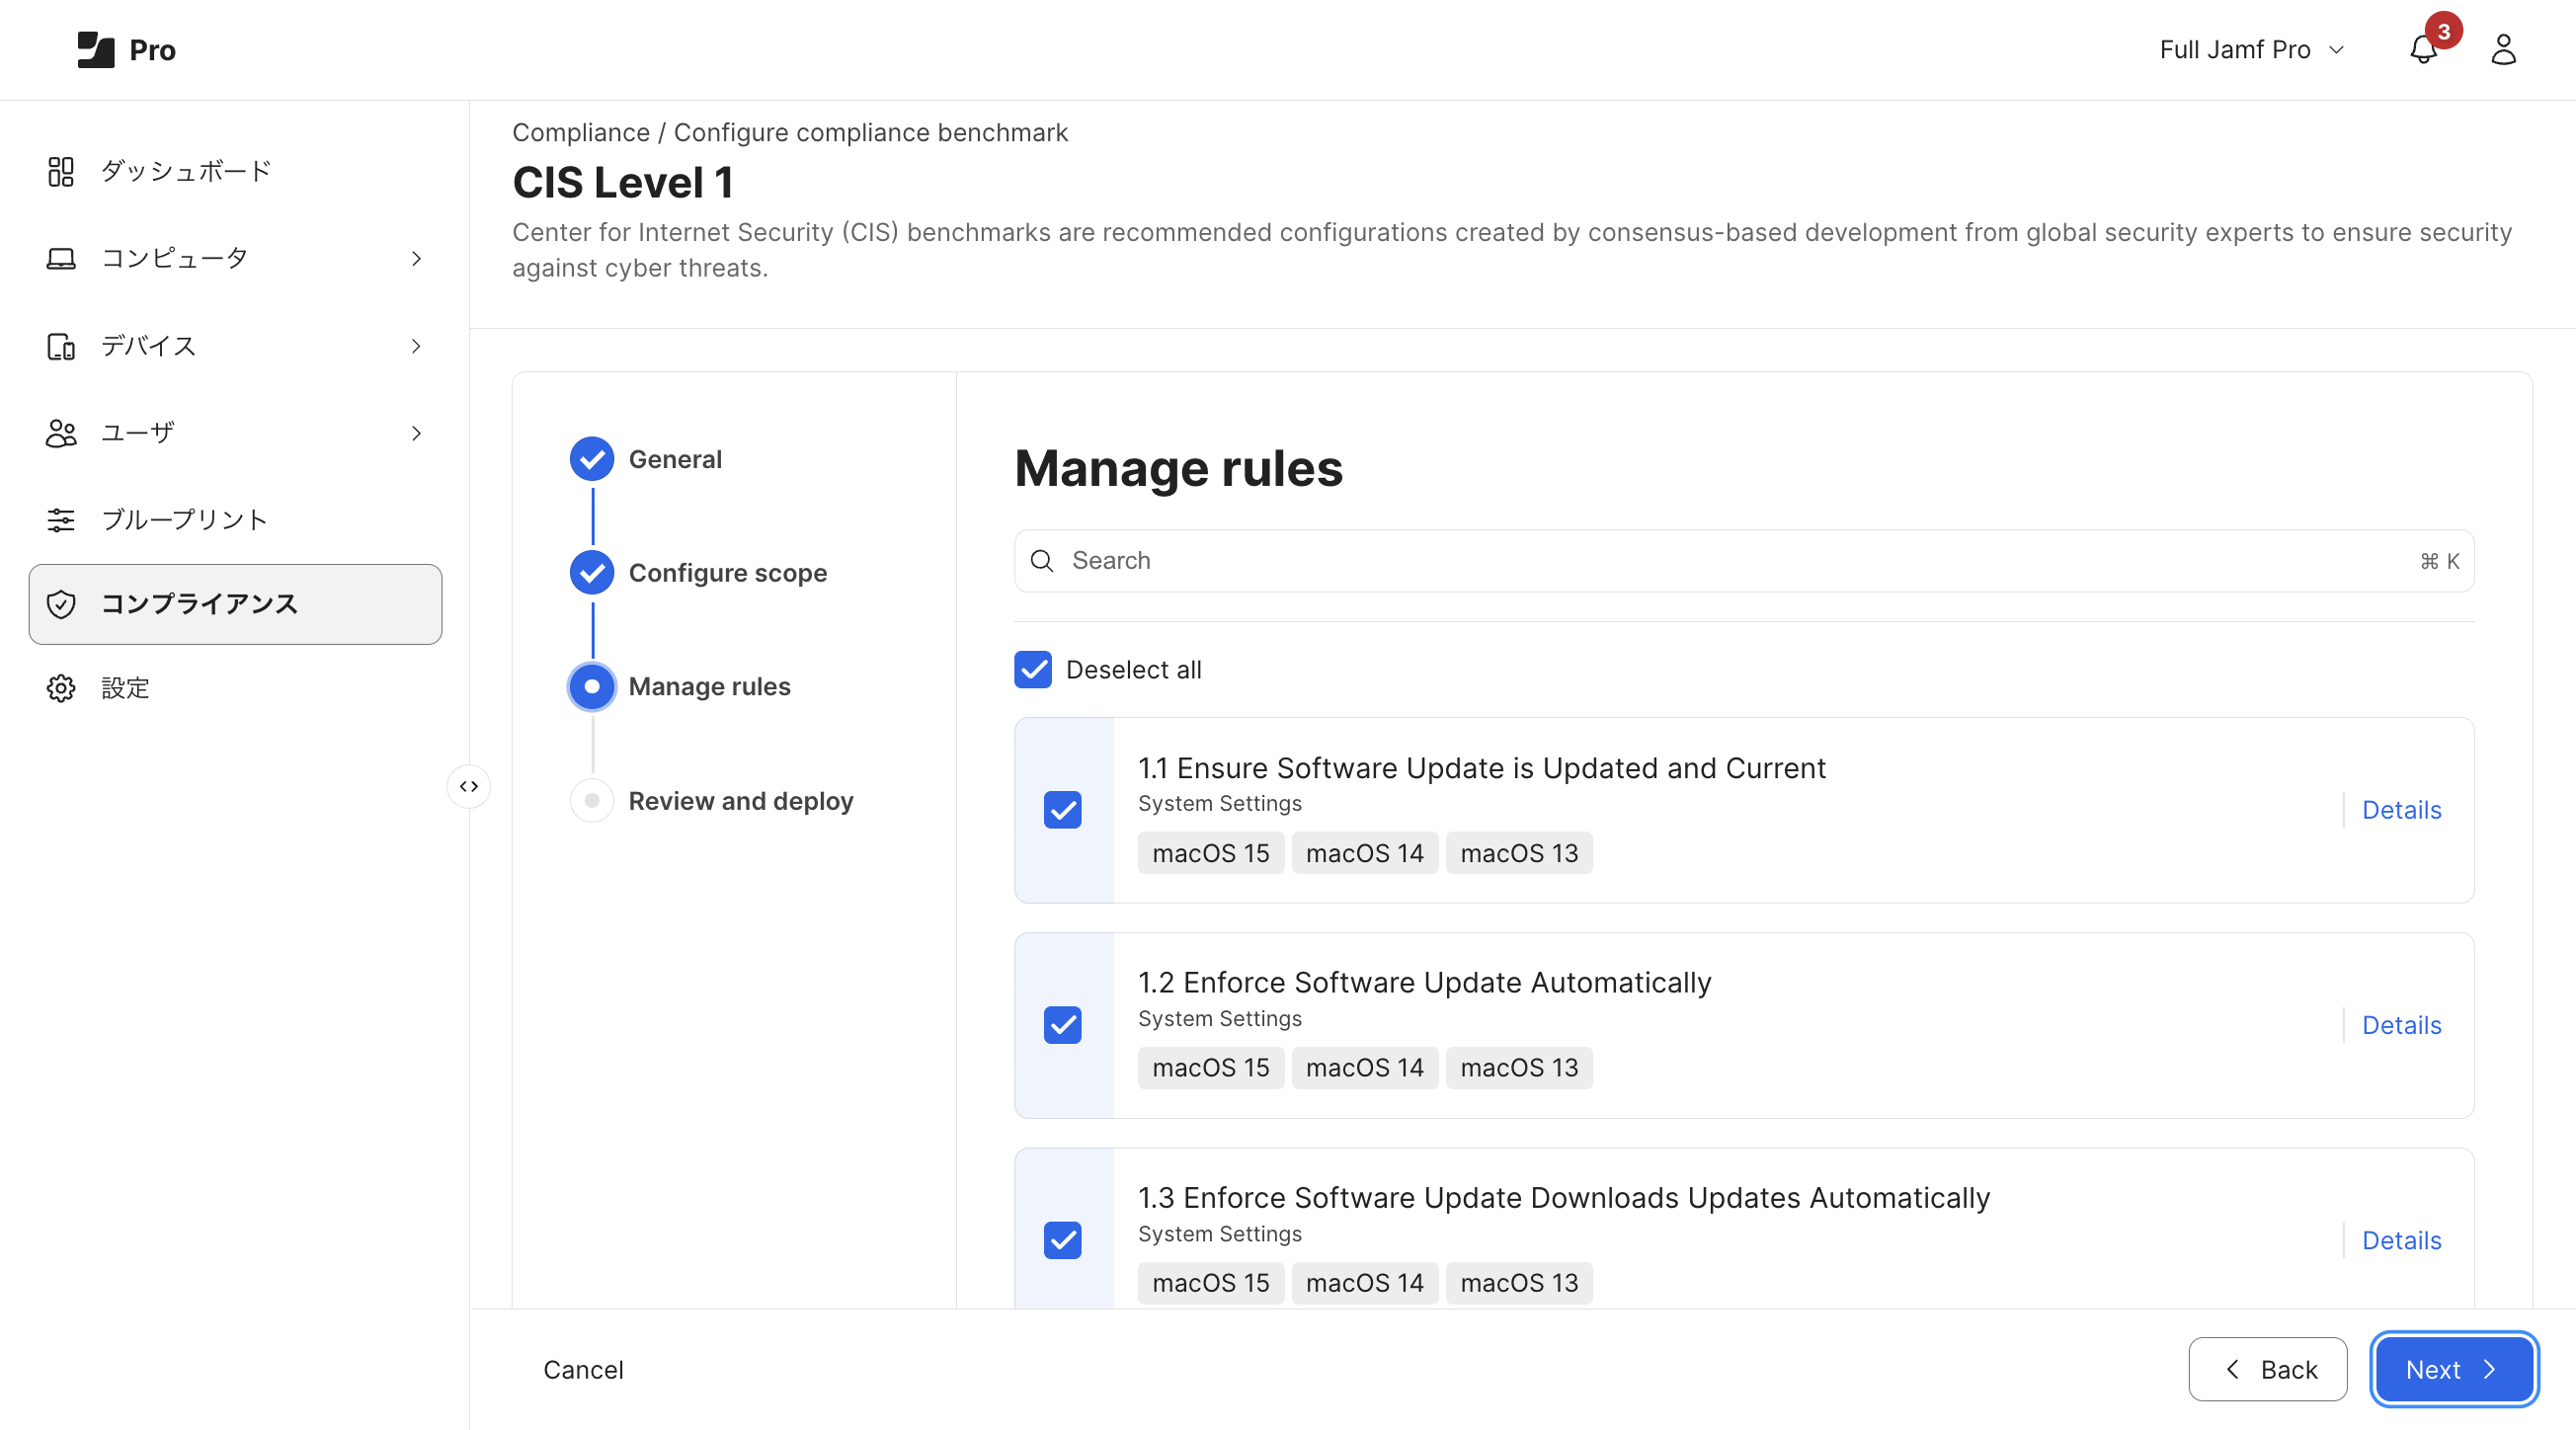This screenshot has height=1430, width=2576.
Task: Click the Manage rules step label
Action: coord(709,687)
